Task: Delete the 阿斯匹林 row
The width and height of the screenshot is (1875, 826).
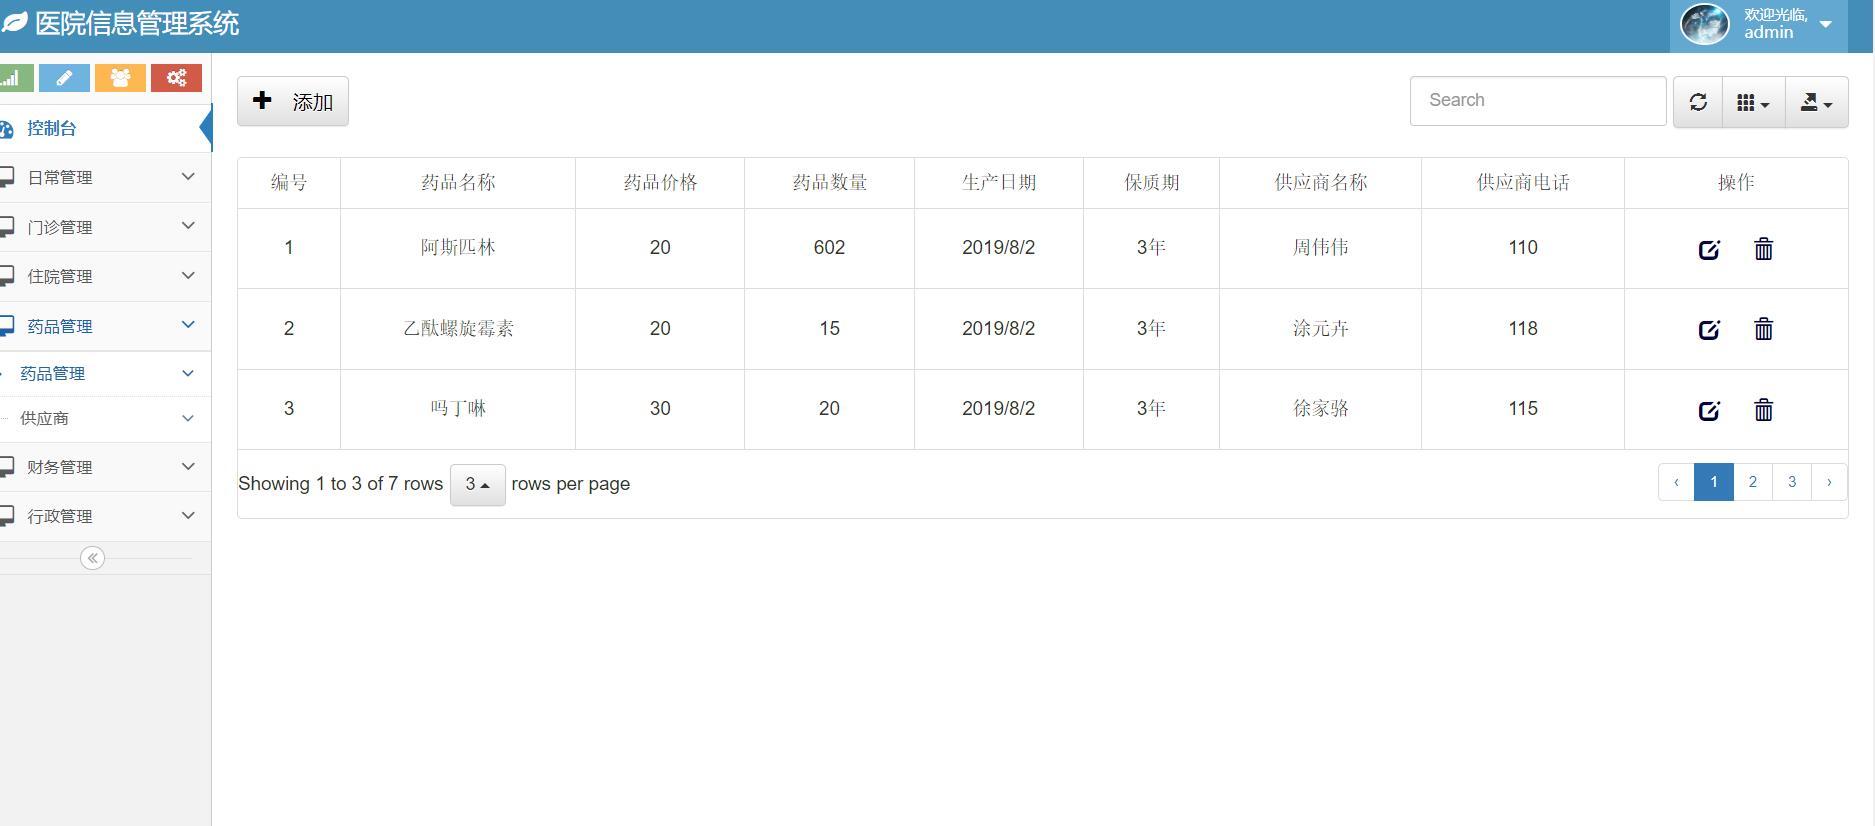Action: coord(1764,249)
